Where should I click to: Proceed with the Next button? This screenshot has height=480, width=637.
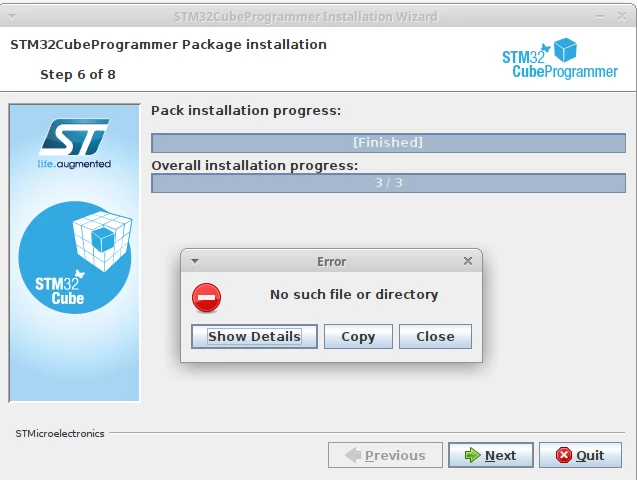pos(491,455)
